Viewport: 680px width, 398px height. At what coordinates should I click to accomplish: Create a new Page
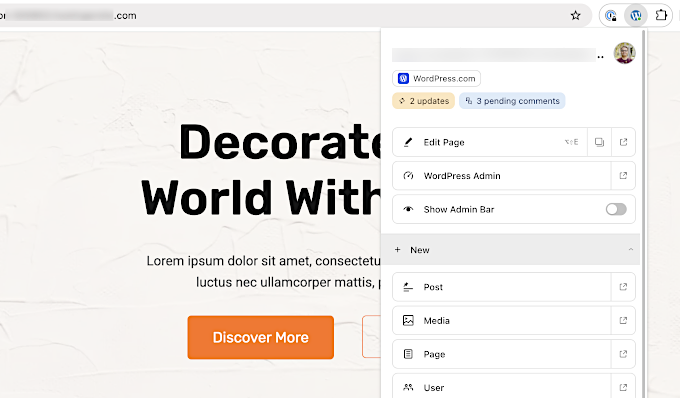502,354
